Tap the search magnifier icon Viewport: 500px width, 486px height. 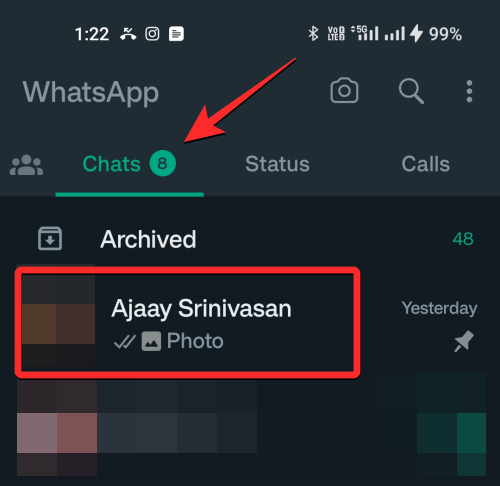pos(411,91)
